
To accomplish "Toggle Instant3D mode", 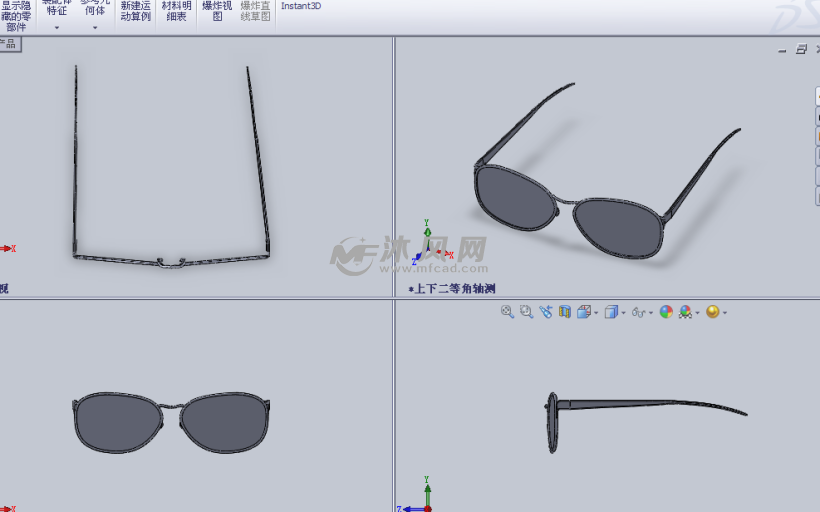I will click(x=301, y=6).
